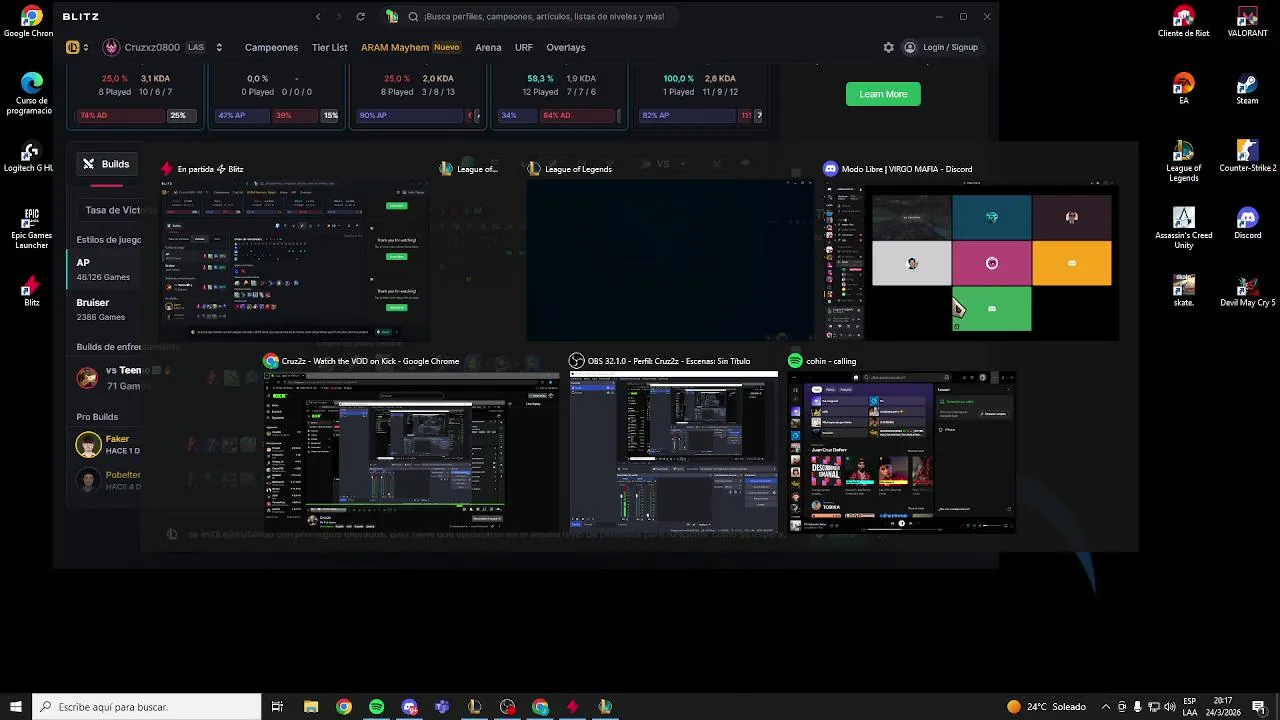1280x720 pixels.
Task: Click the taskbar clock showing 20:17
Action: pyautogui.click(x=1223, y=707)
